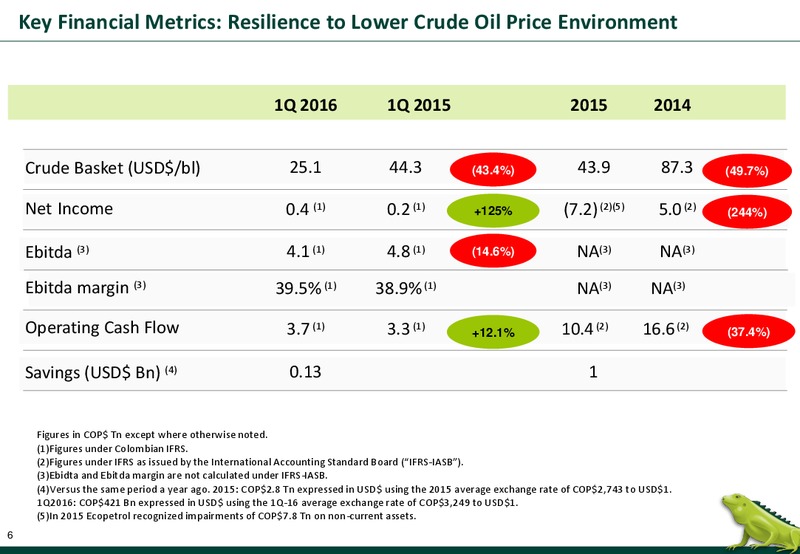Click the red (244%) change badge
This screenshot has height=554, width=800.
pos(747,212)
